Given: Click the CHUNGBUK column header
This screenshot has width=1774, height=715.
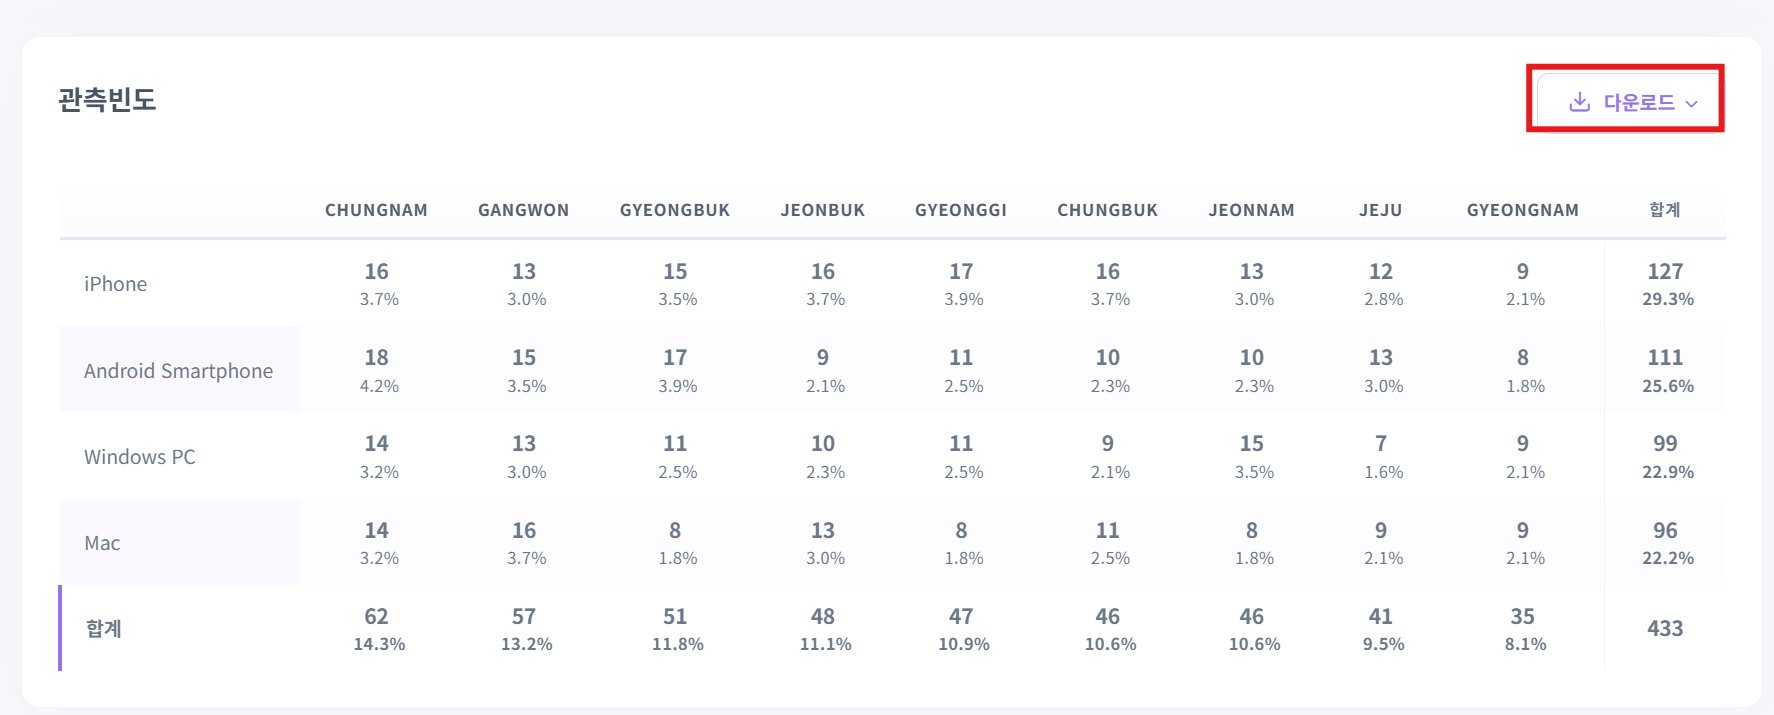Looking at the screenshot, I should pos(1108,210).
